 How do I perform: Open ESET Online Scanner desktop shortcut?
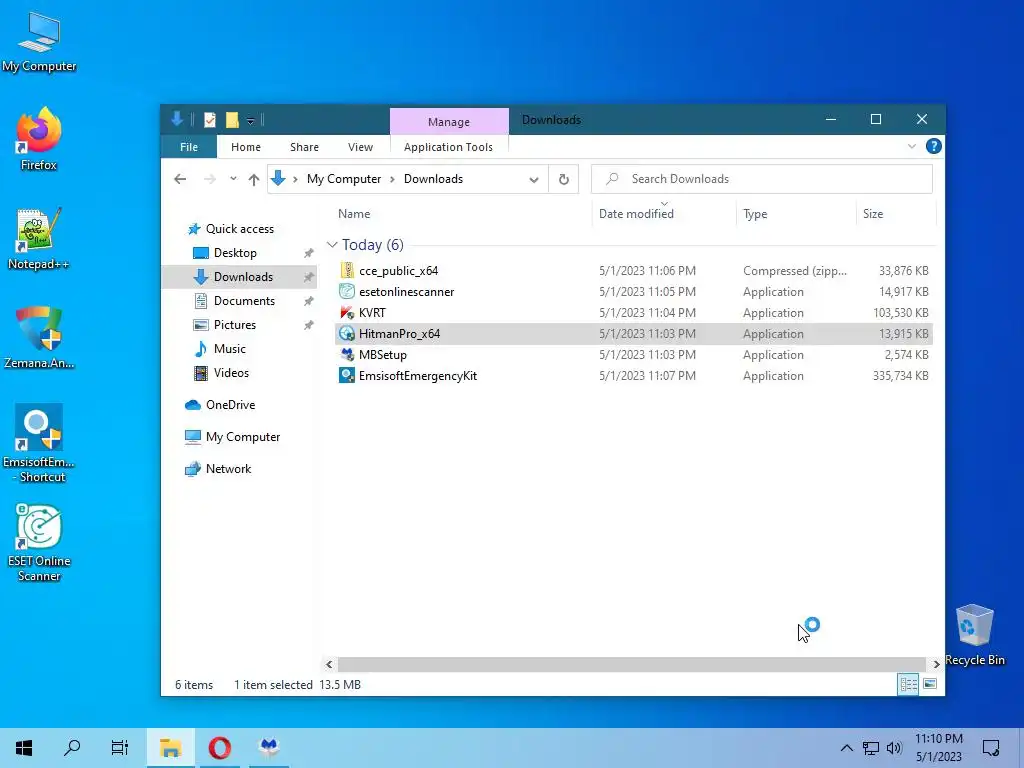click(x=39, y=543)
